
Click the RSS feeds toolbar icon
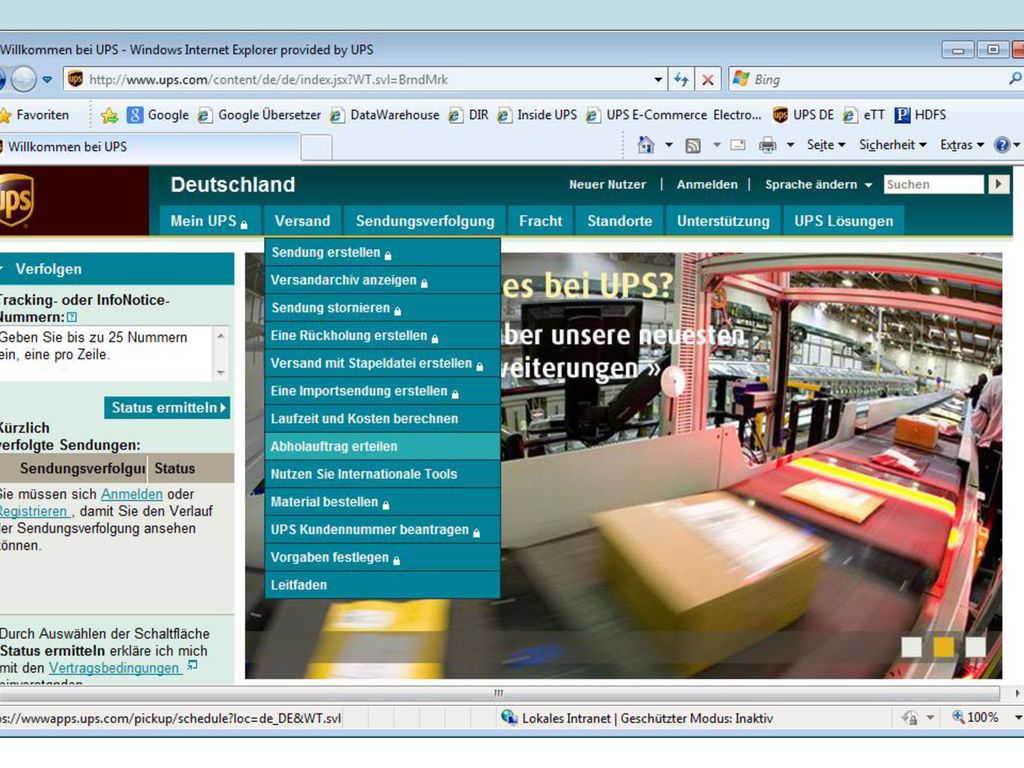coord(693,145)
